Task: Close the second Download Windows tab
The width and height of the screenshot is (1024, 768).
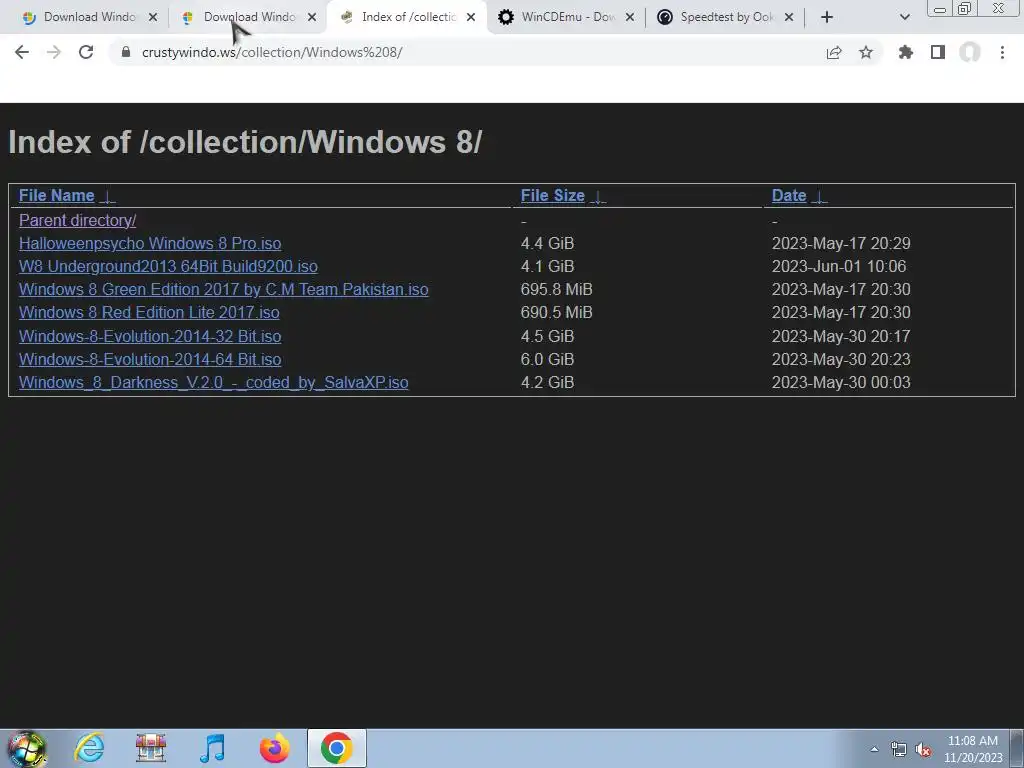Action: (x=312, y=18)
